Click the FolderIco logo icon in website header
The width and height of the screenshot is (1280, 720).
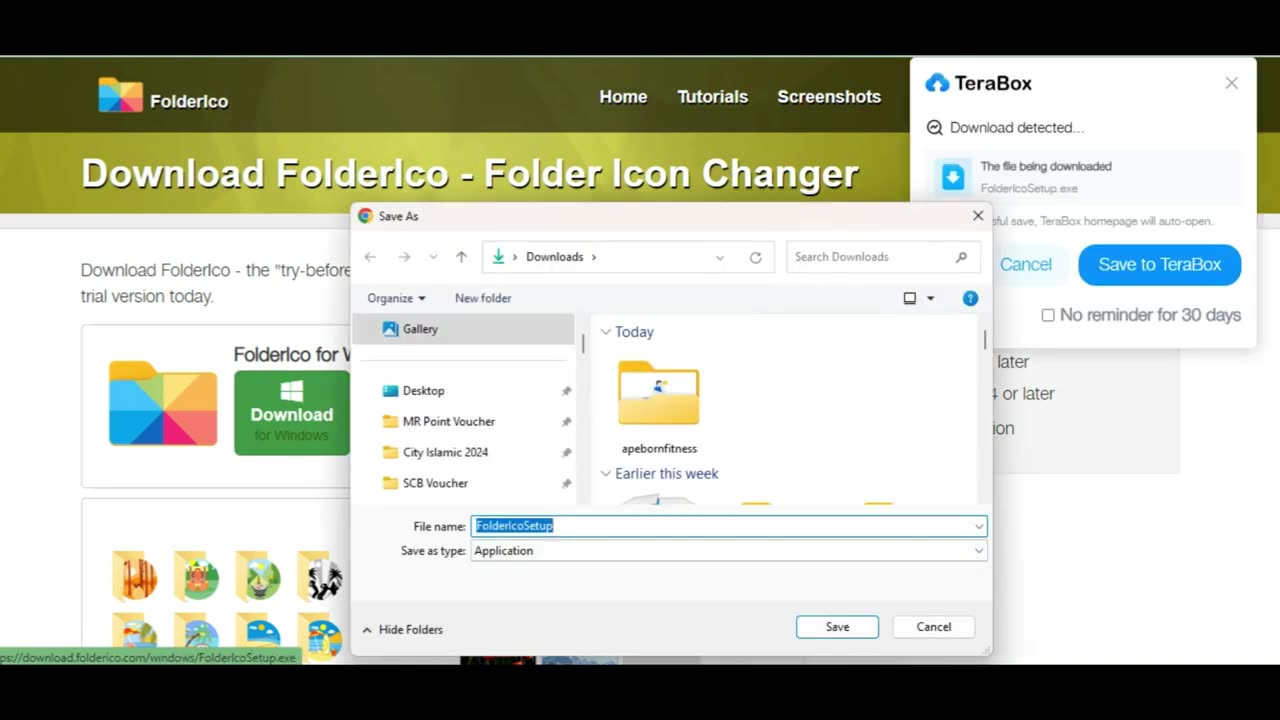pos(120,96)
